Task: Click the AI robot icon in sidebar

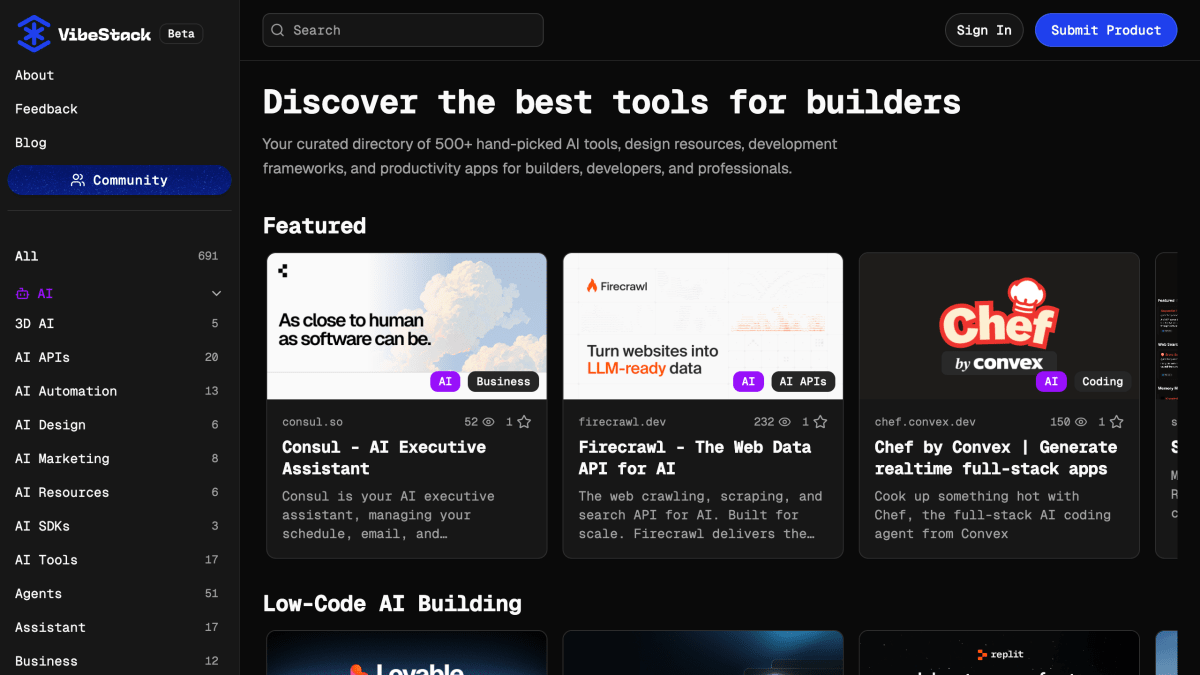Action: (x=22, y=294)
